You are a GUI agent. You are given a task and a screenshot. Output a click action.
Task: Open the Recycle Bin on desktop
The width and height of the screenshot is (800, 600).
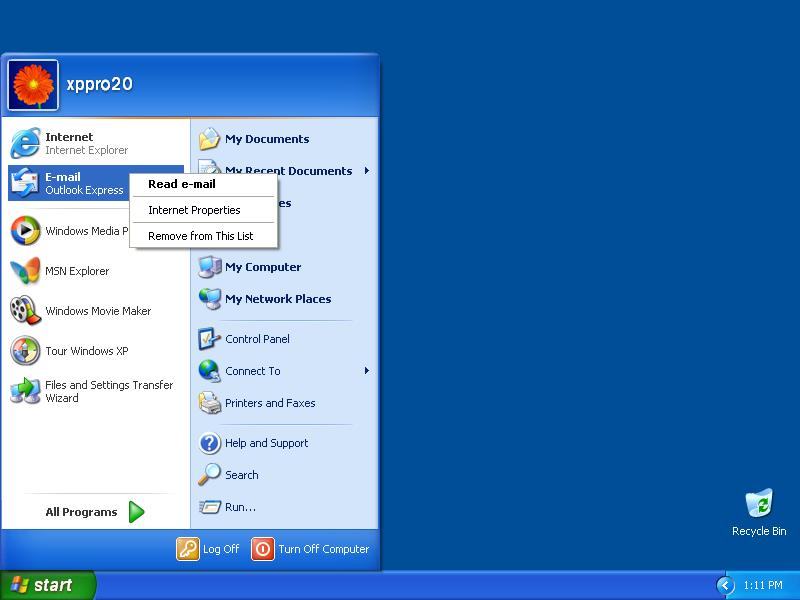coord(759,512)
